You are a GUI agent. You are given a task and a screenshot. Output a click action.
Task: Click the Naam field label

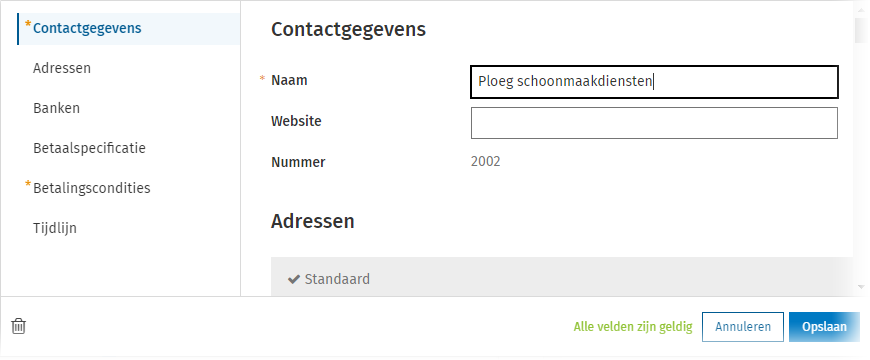289,80
